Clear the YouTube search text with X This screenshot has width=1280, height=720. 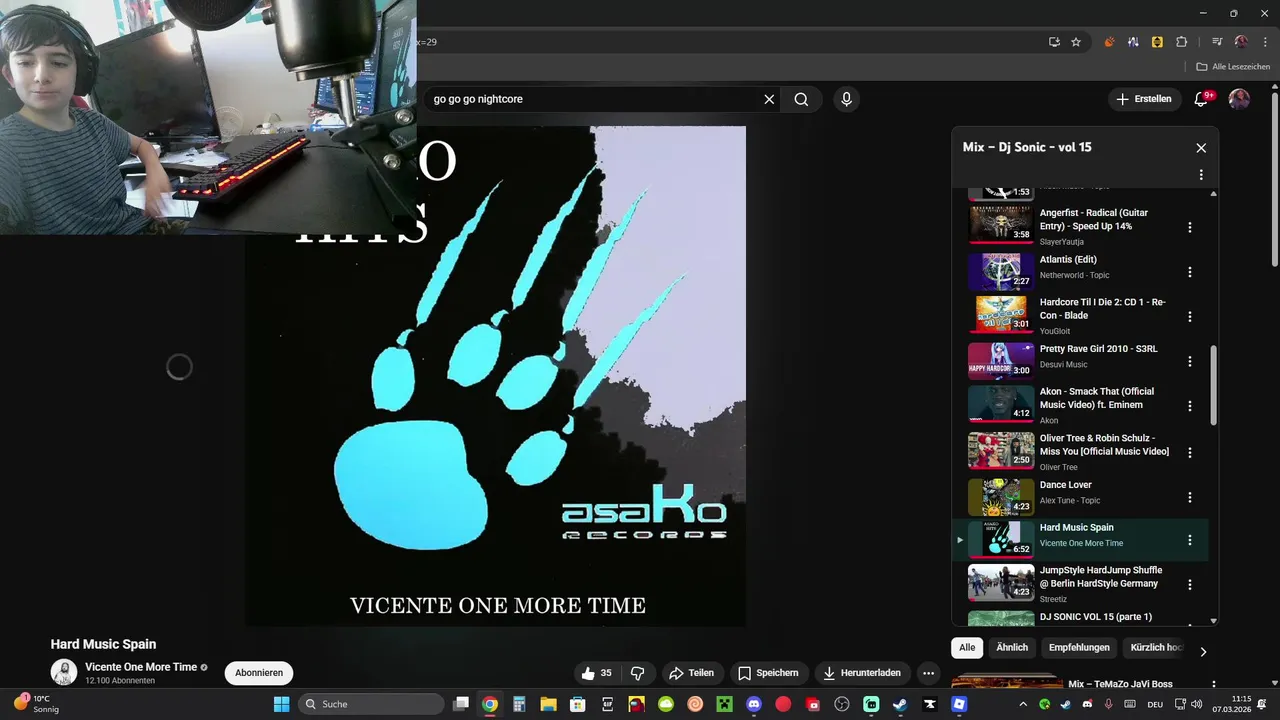[769, 99]
